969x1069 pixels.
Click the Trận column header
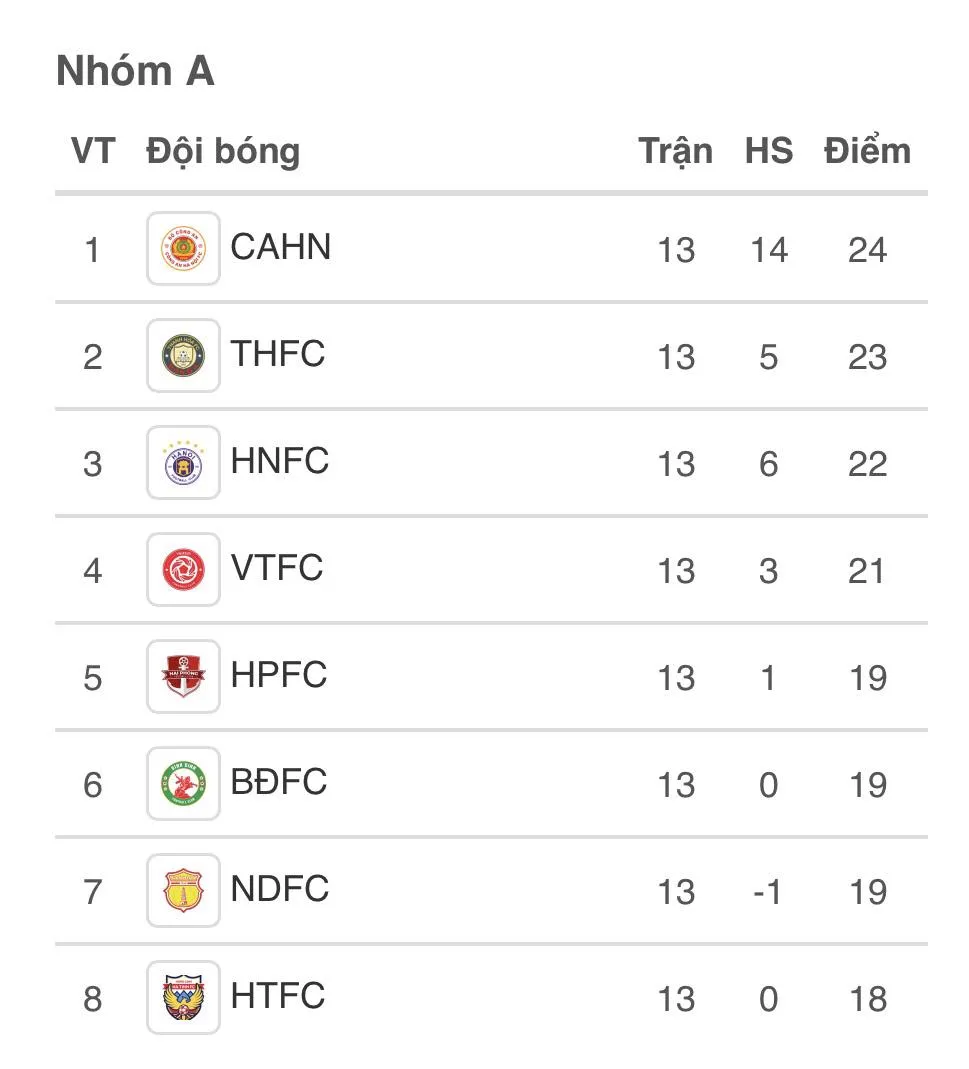tap(675, 151)
